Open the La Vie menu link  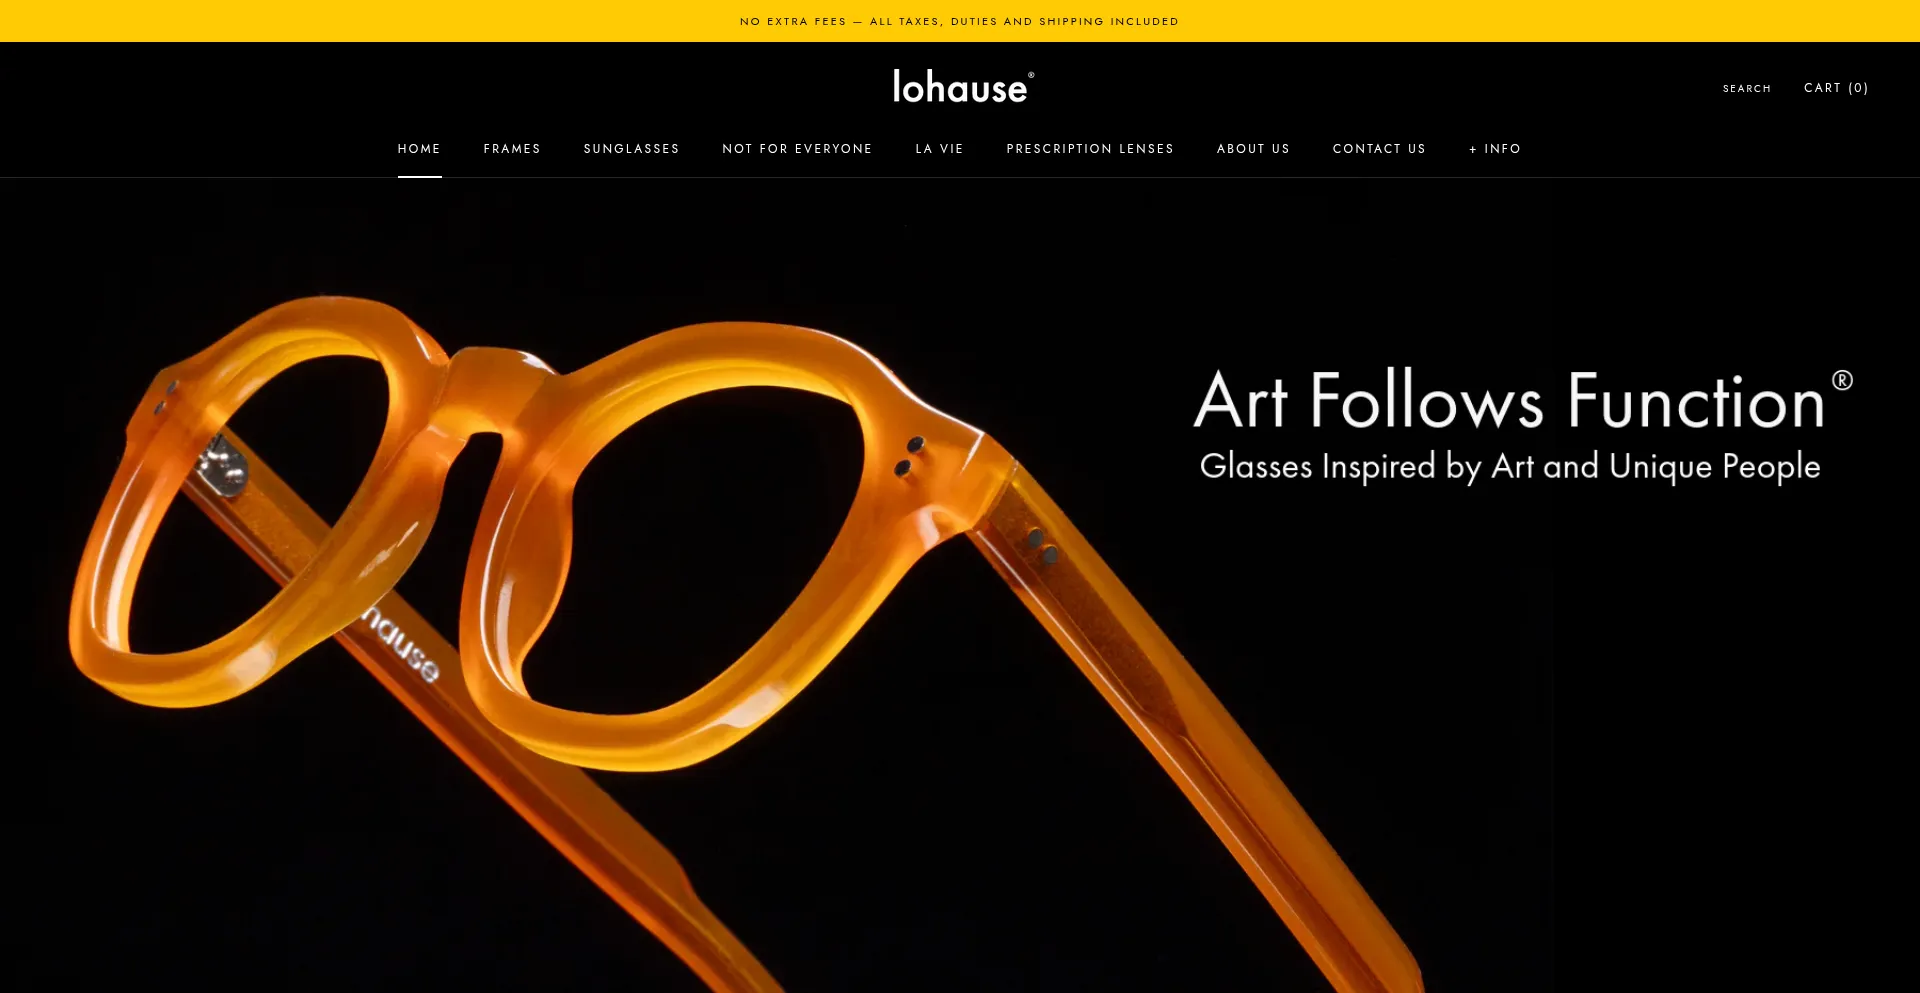pyautogui.click(x=939, y=149)
